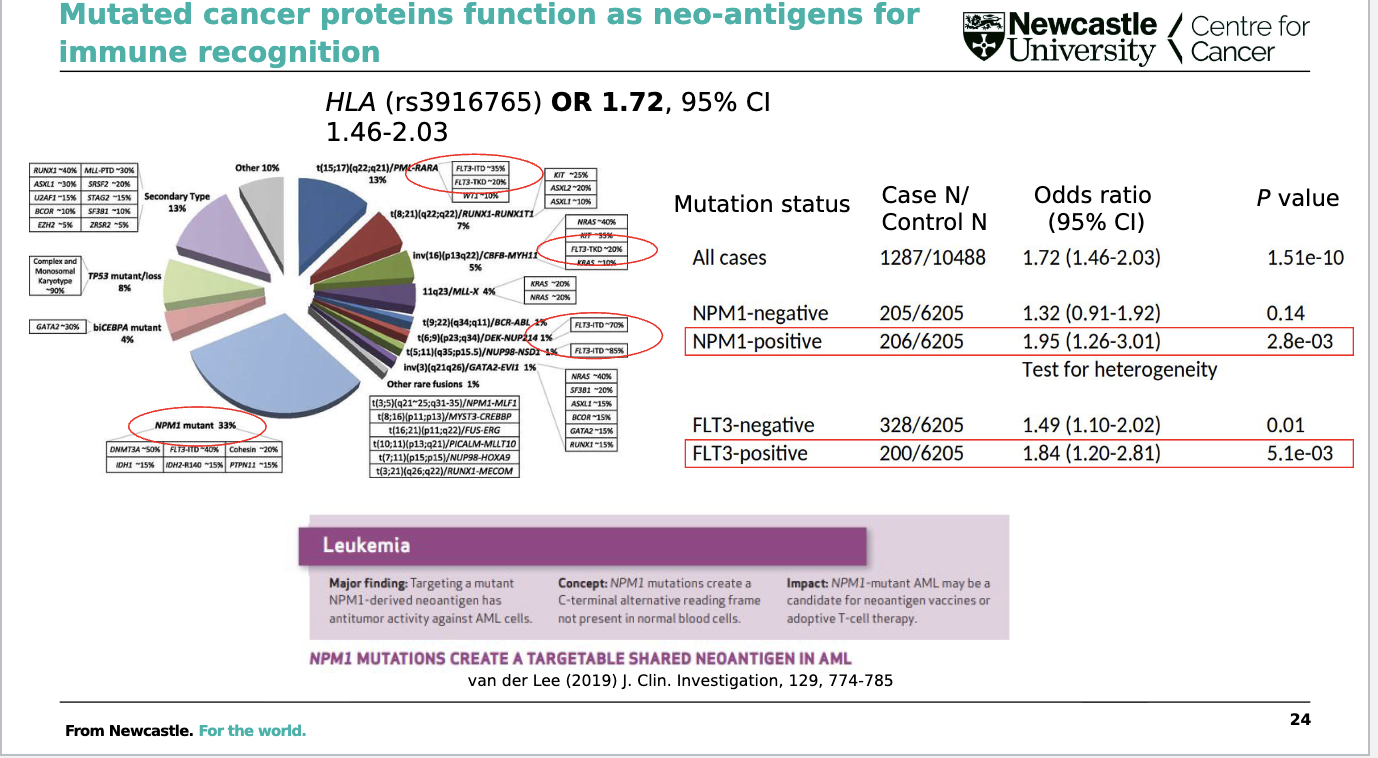Click the 'Other rare fusions 1%' label

tap(433, 383)
